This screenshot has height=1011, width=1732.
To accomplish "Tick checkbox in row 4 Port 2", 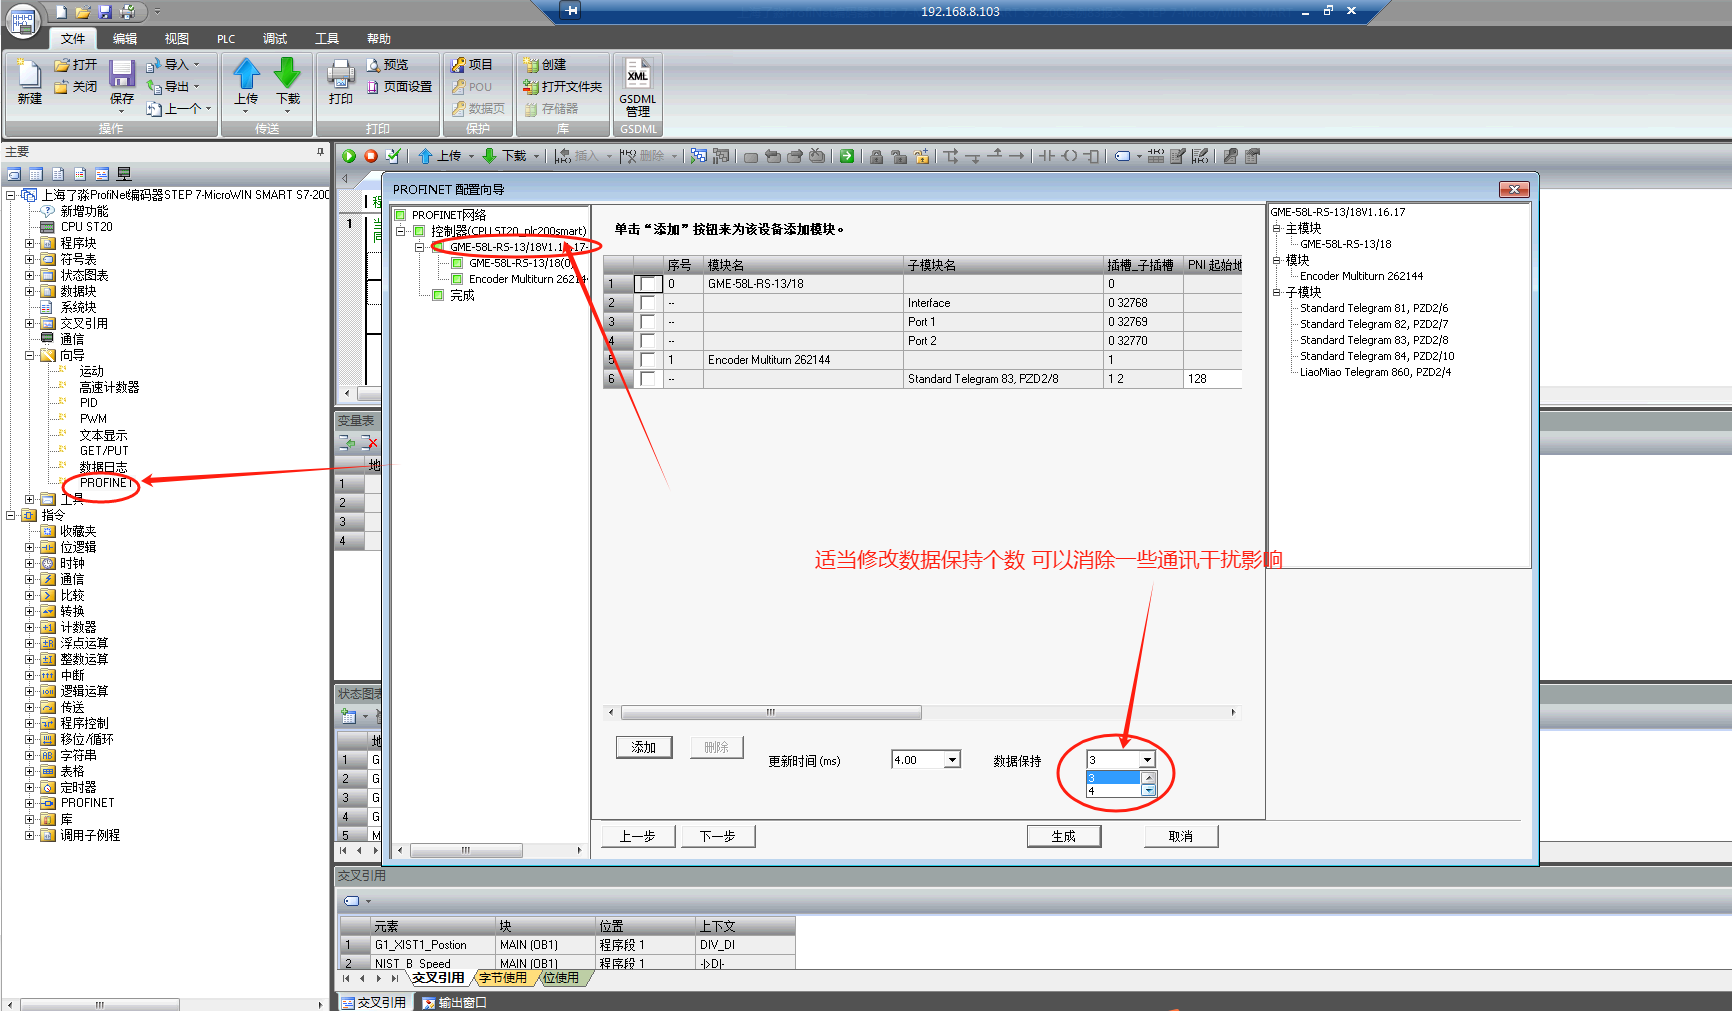I will (x=648, y=341).
